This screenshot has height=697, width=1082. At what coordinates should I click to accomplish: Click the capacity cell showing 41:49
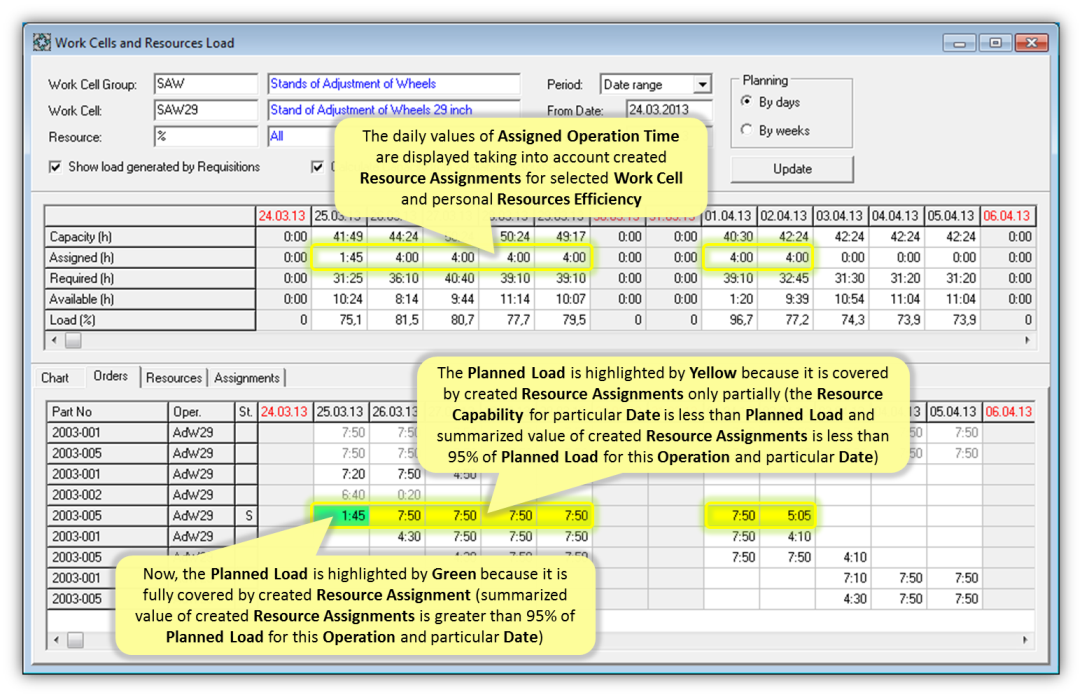coord(339,237)
